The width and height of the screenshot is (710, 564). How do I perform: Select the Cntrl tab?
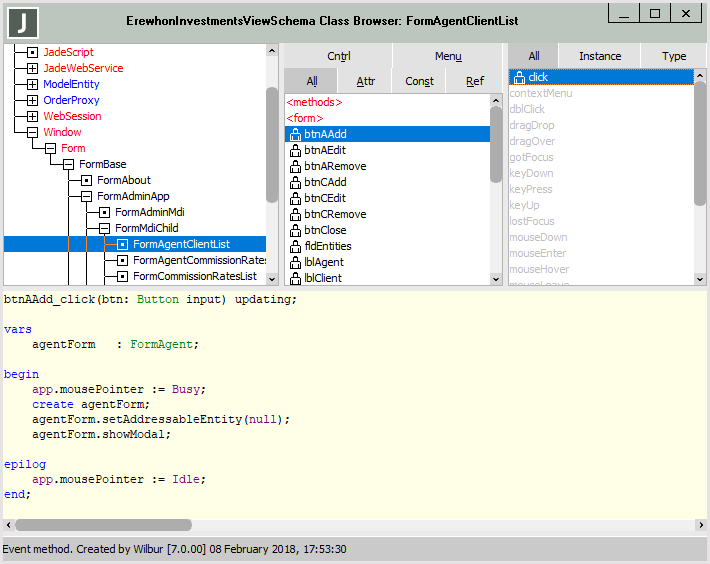coord(339,57)
